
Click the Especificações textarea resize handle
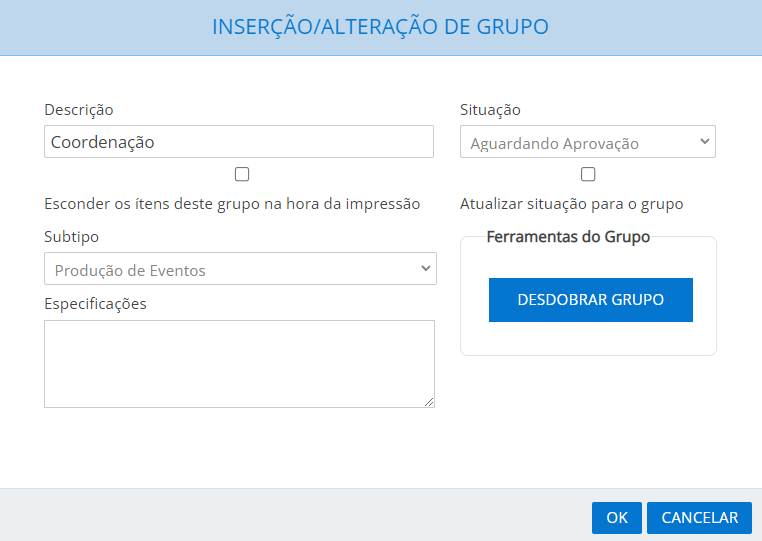429,402
